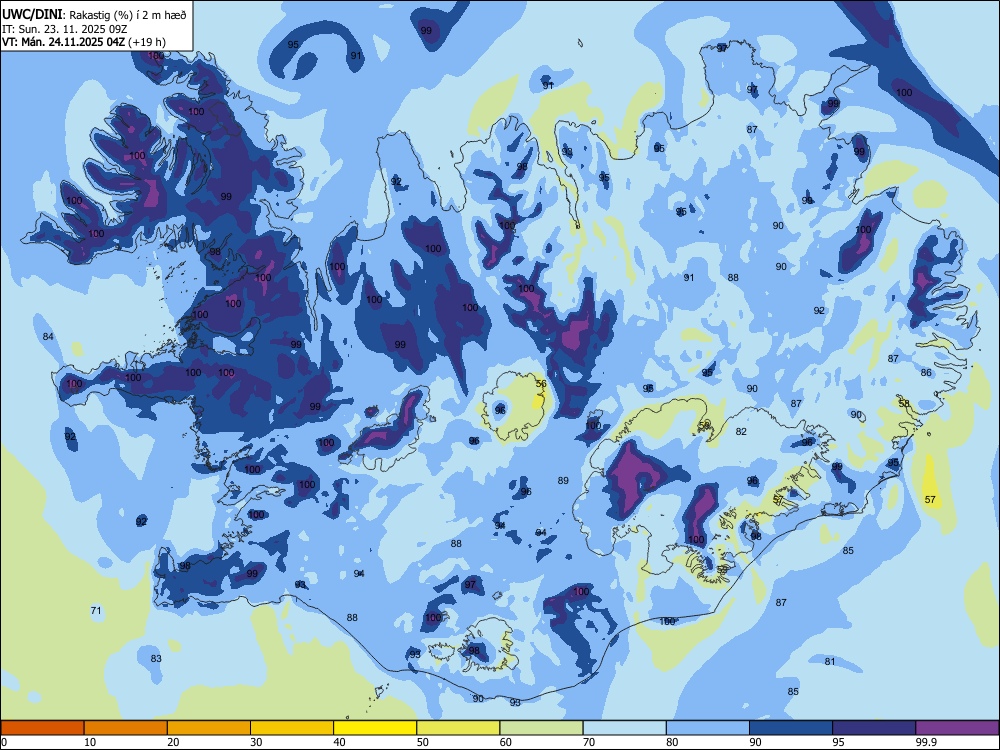Click the legend scale label '30'
The image size is (1000, 750).
256,742
